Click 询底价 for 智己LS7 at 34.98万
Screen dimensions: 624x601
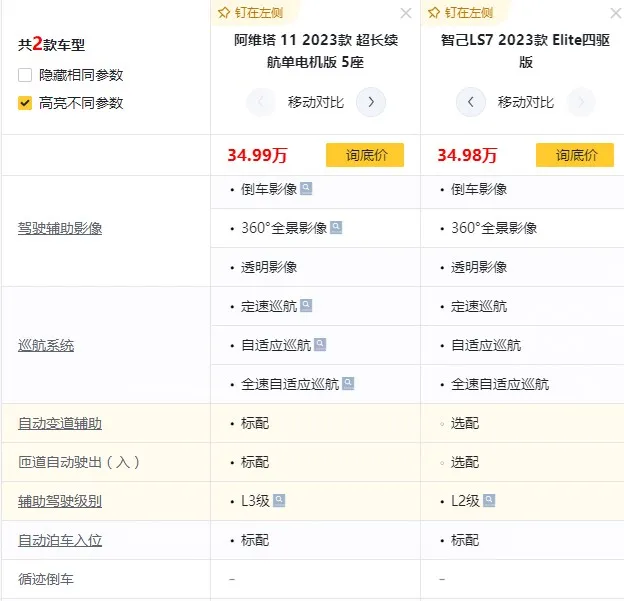575,155
